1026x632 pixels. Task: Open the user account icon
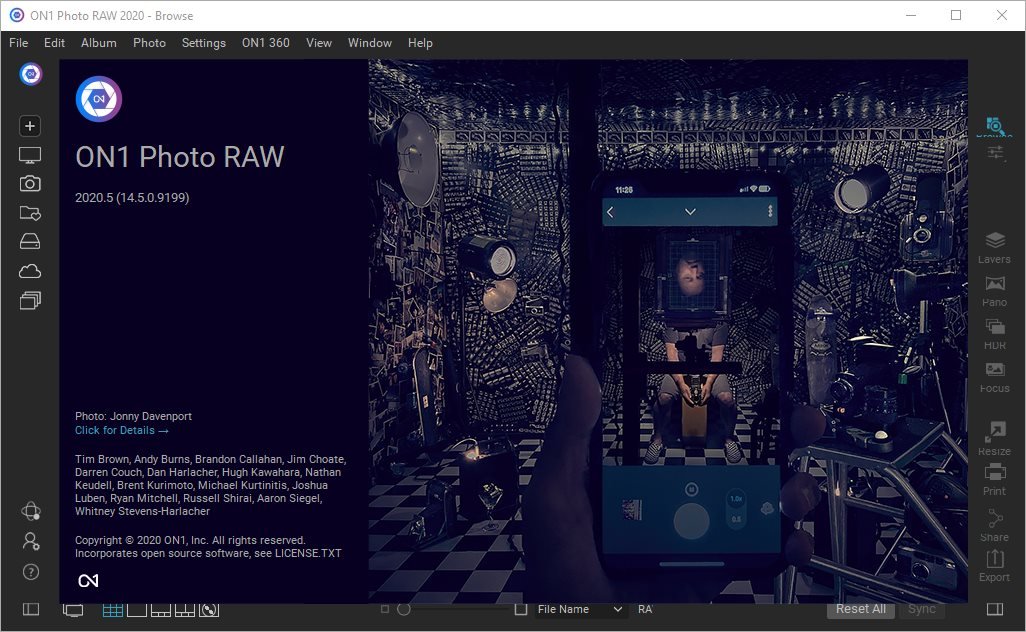click(31, 541)
